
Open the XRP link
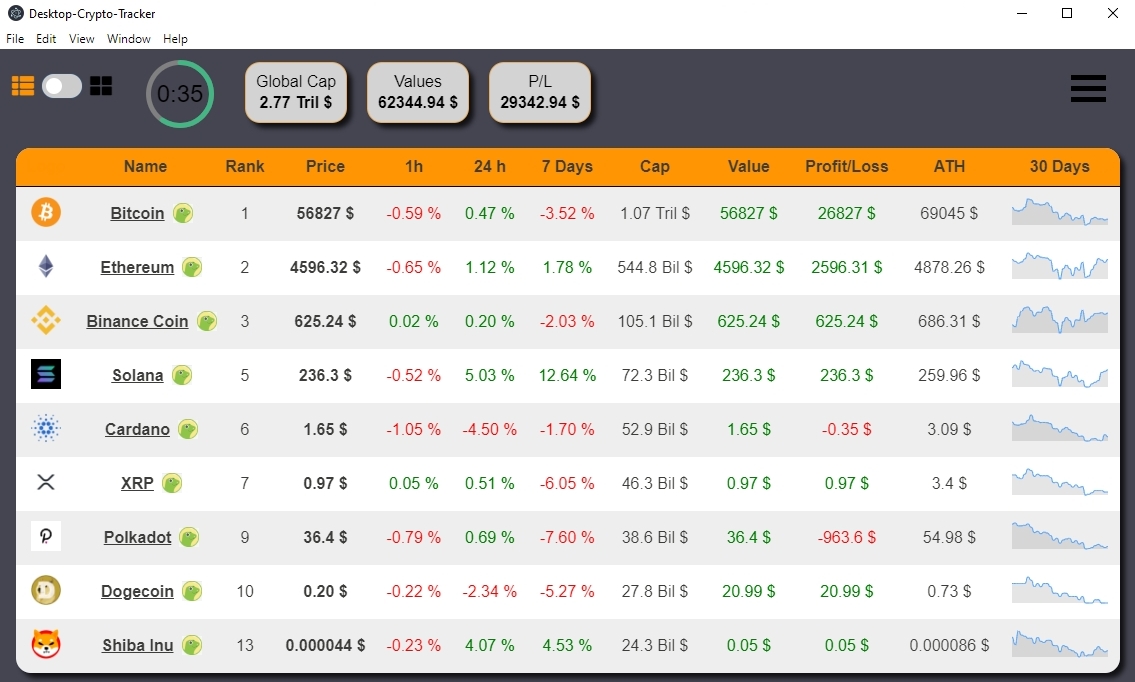[137, 483]
